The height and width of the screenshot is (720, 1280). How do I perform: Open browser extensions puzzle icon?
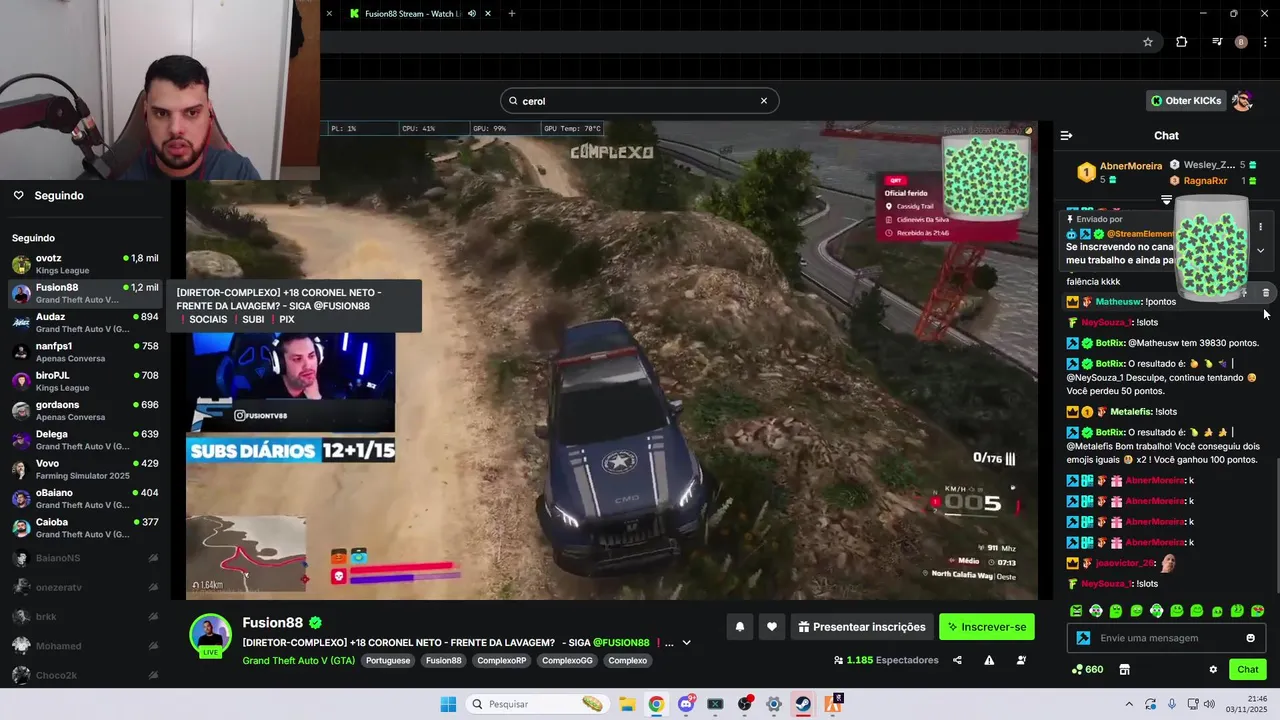point(1182,42)
